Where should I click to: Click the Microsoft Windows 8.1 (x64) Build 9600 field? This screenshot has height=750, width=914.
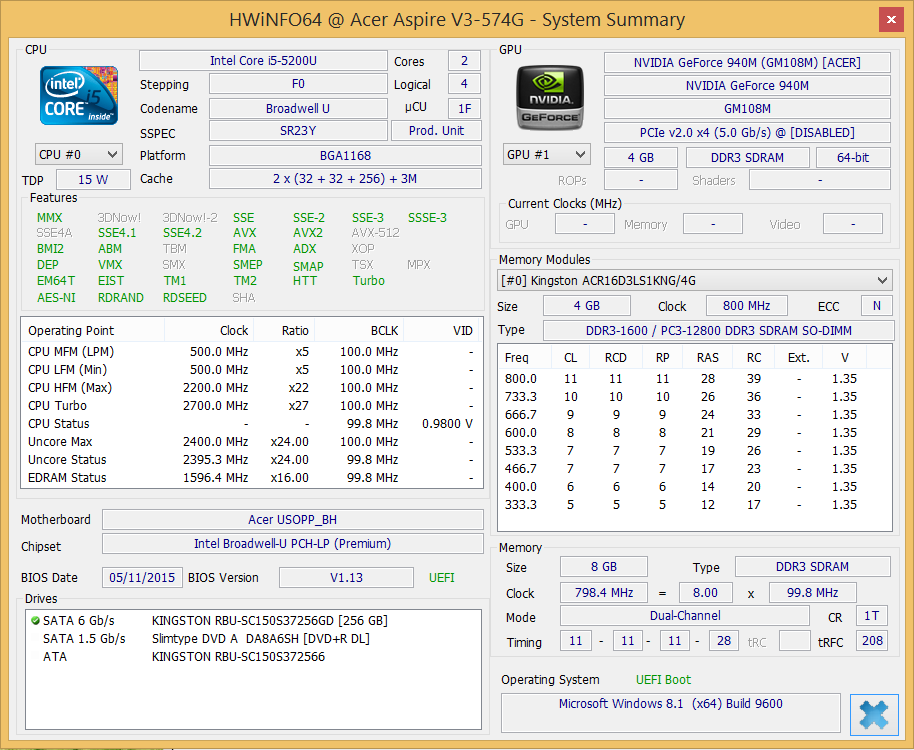[x=670, y=712]
